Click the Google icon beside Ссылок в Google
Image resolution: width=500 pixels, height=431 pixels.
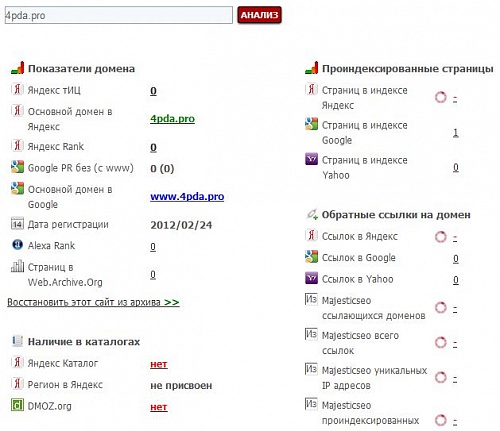tap(311, 257)
